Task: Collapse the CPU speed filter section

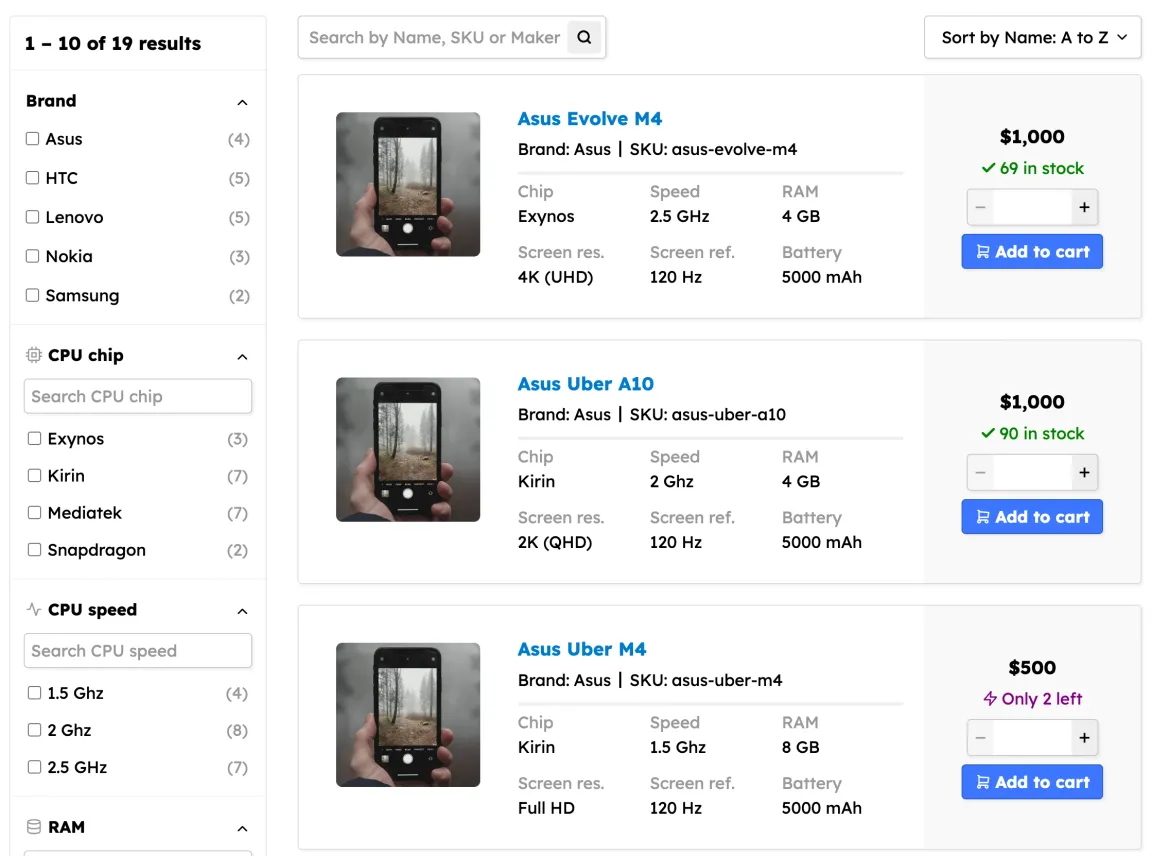Action: click(x=242, y=611)
